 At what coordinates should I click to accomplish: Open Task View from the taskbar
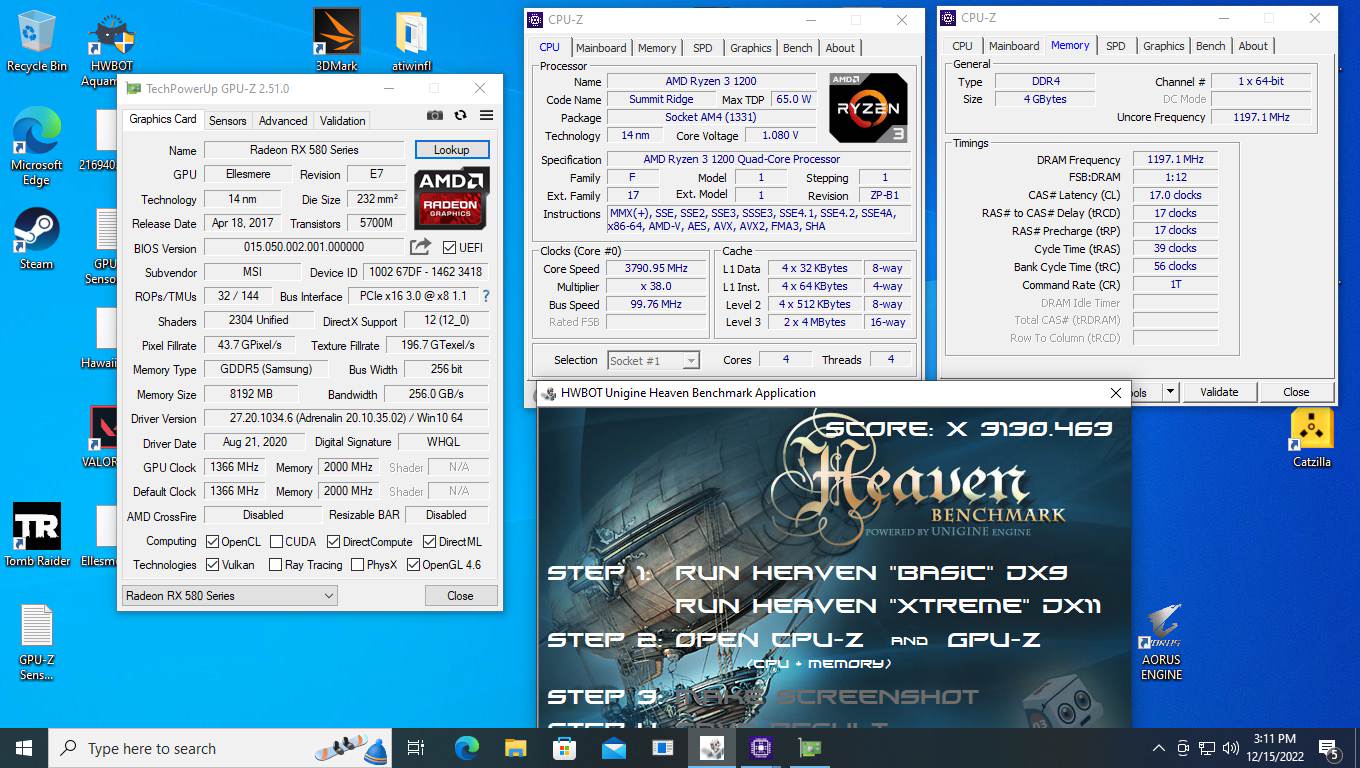(x=416, y=748)
